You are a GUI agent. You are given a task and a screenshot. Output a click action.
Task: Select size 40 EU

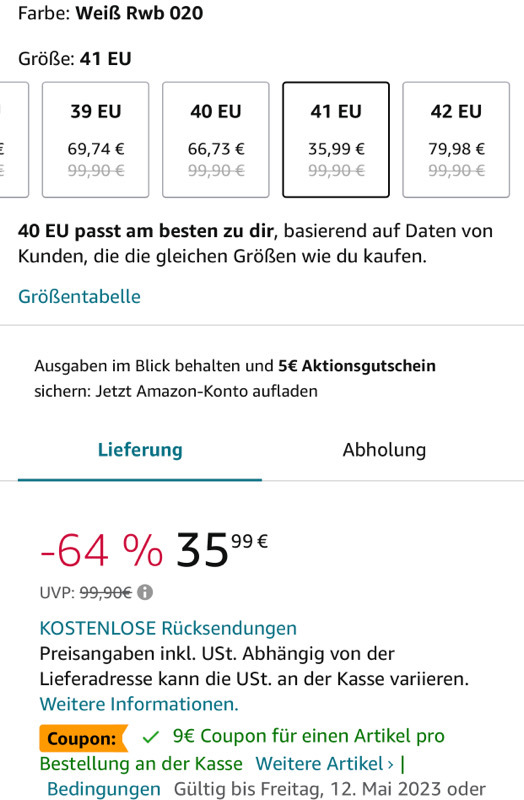[216, 140]
